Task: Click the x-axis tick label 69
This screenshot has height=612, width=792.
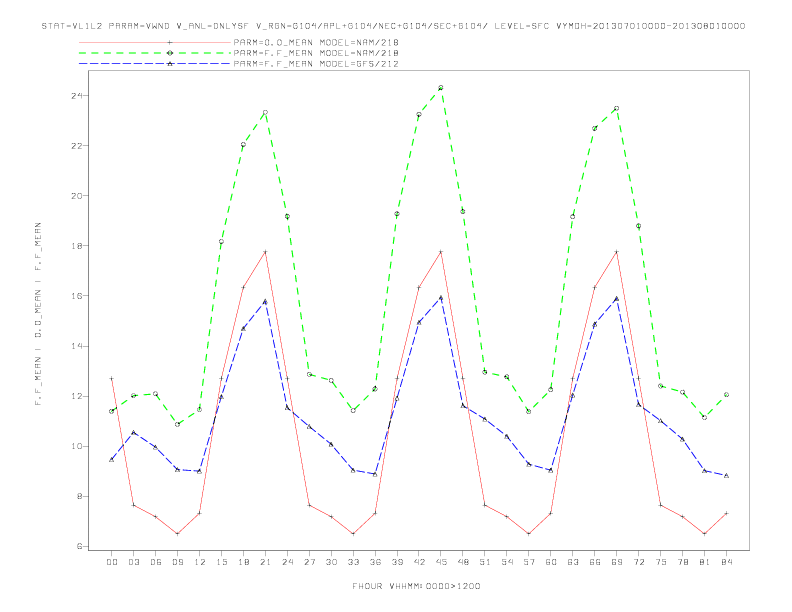Action: 617,562
